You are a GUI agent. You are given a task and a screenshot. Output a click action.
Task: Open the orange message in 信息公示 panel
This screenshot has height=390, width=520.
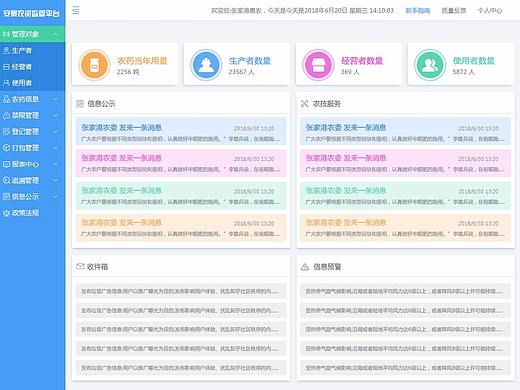(x=181, y=227)
